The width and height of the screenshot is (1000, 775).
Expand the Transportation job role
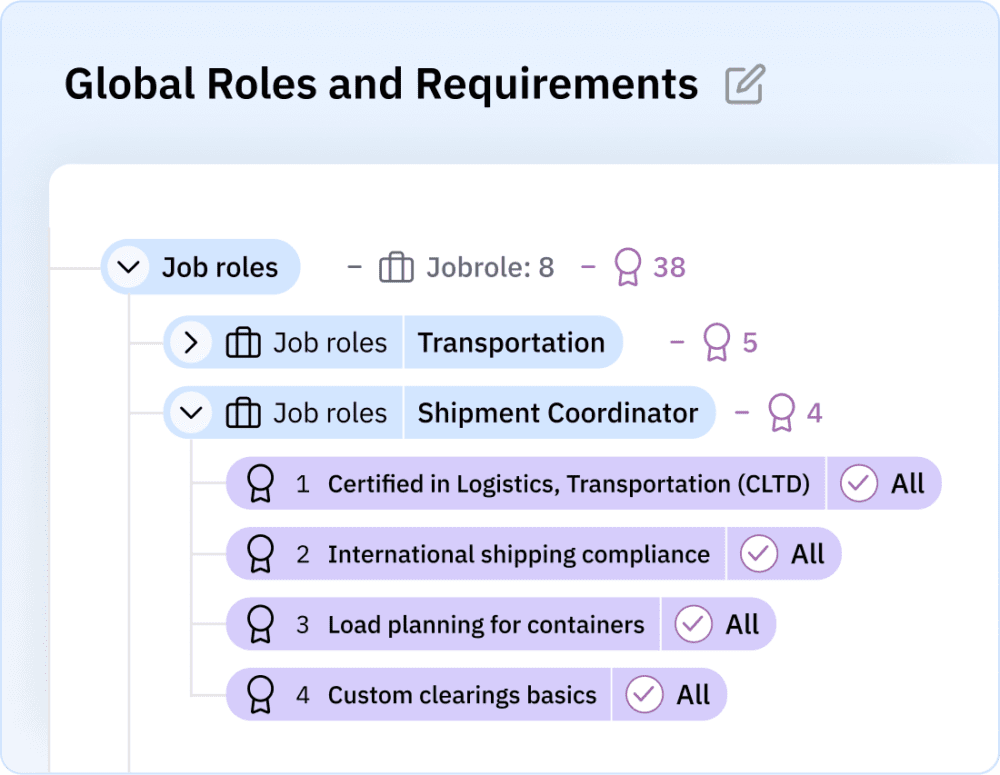[x=191, y=342]
